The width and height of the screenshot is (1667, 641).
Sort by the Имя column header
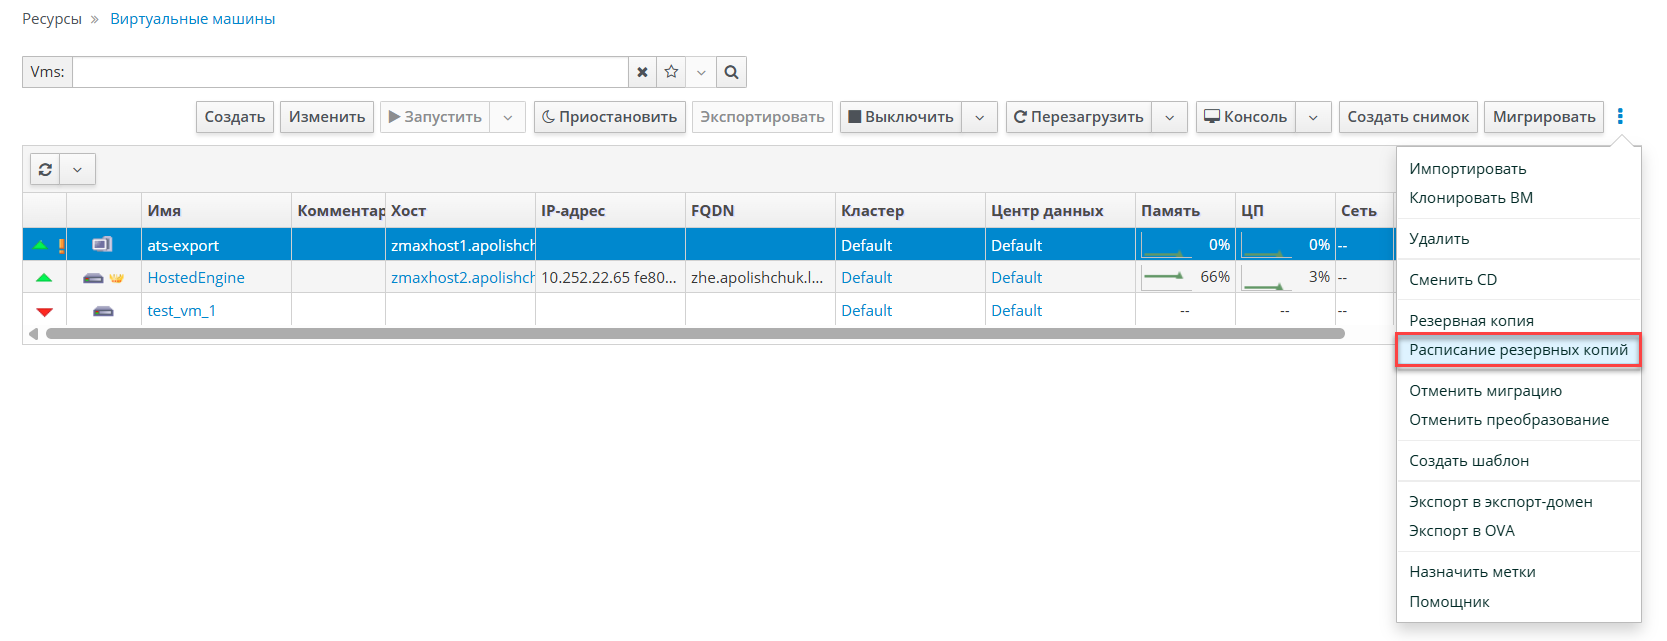(216, 211)
